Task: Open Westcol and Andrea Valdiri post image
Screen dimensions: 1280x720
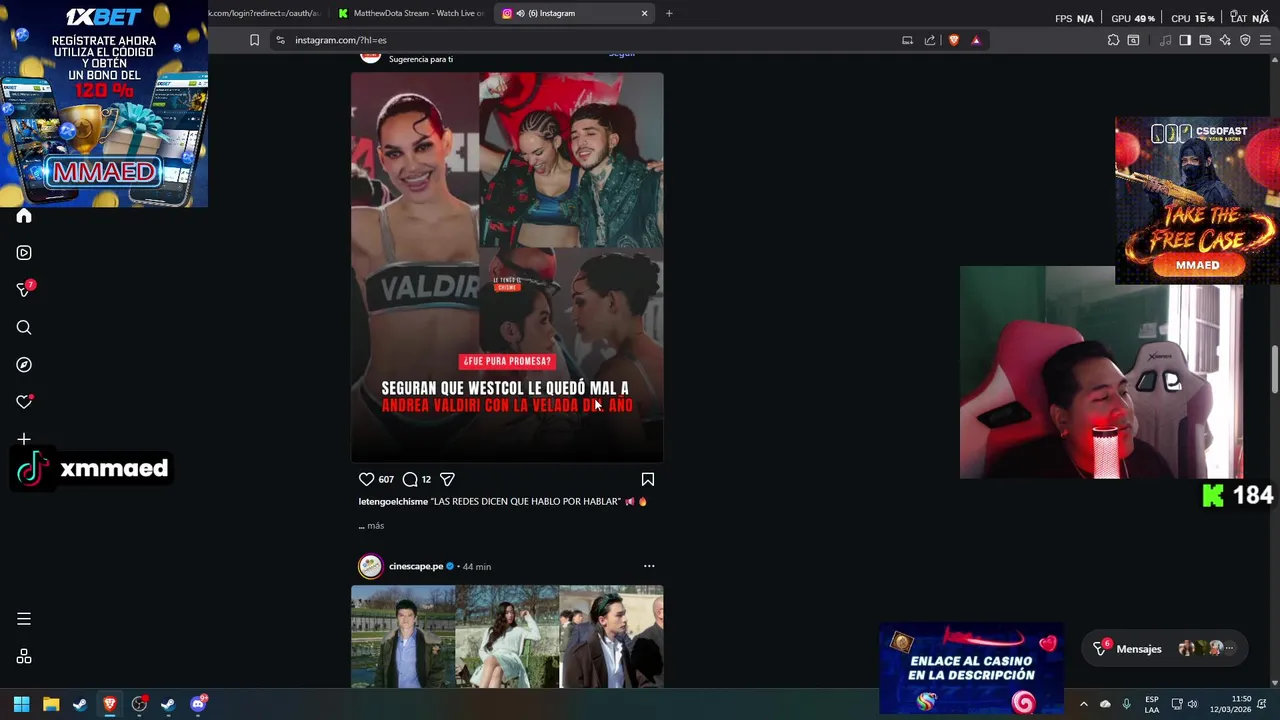Action: point(507,267)
